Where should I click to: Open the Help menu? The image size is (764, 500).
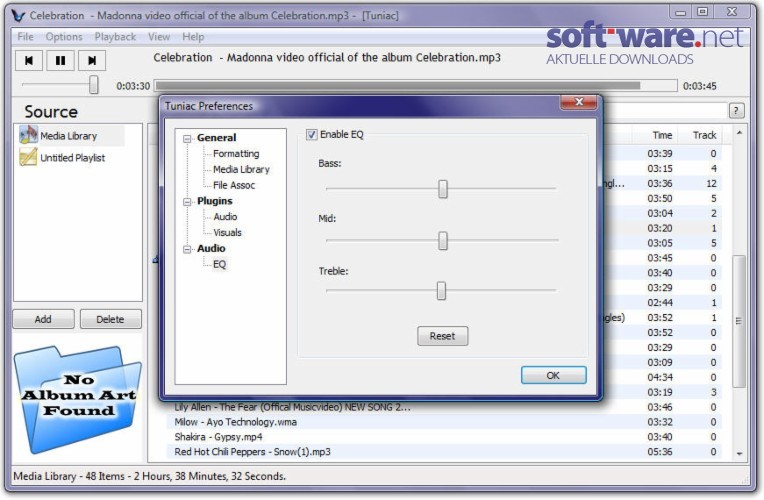click(x=193, y=37)
